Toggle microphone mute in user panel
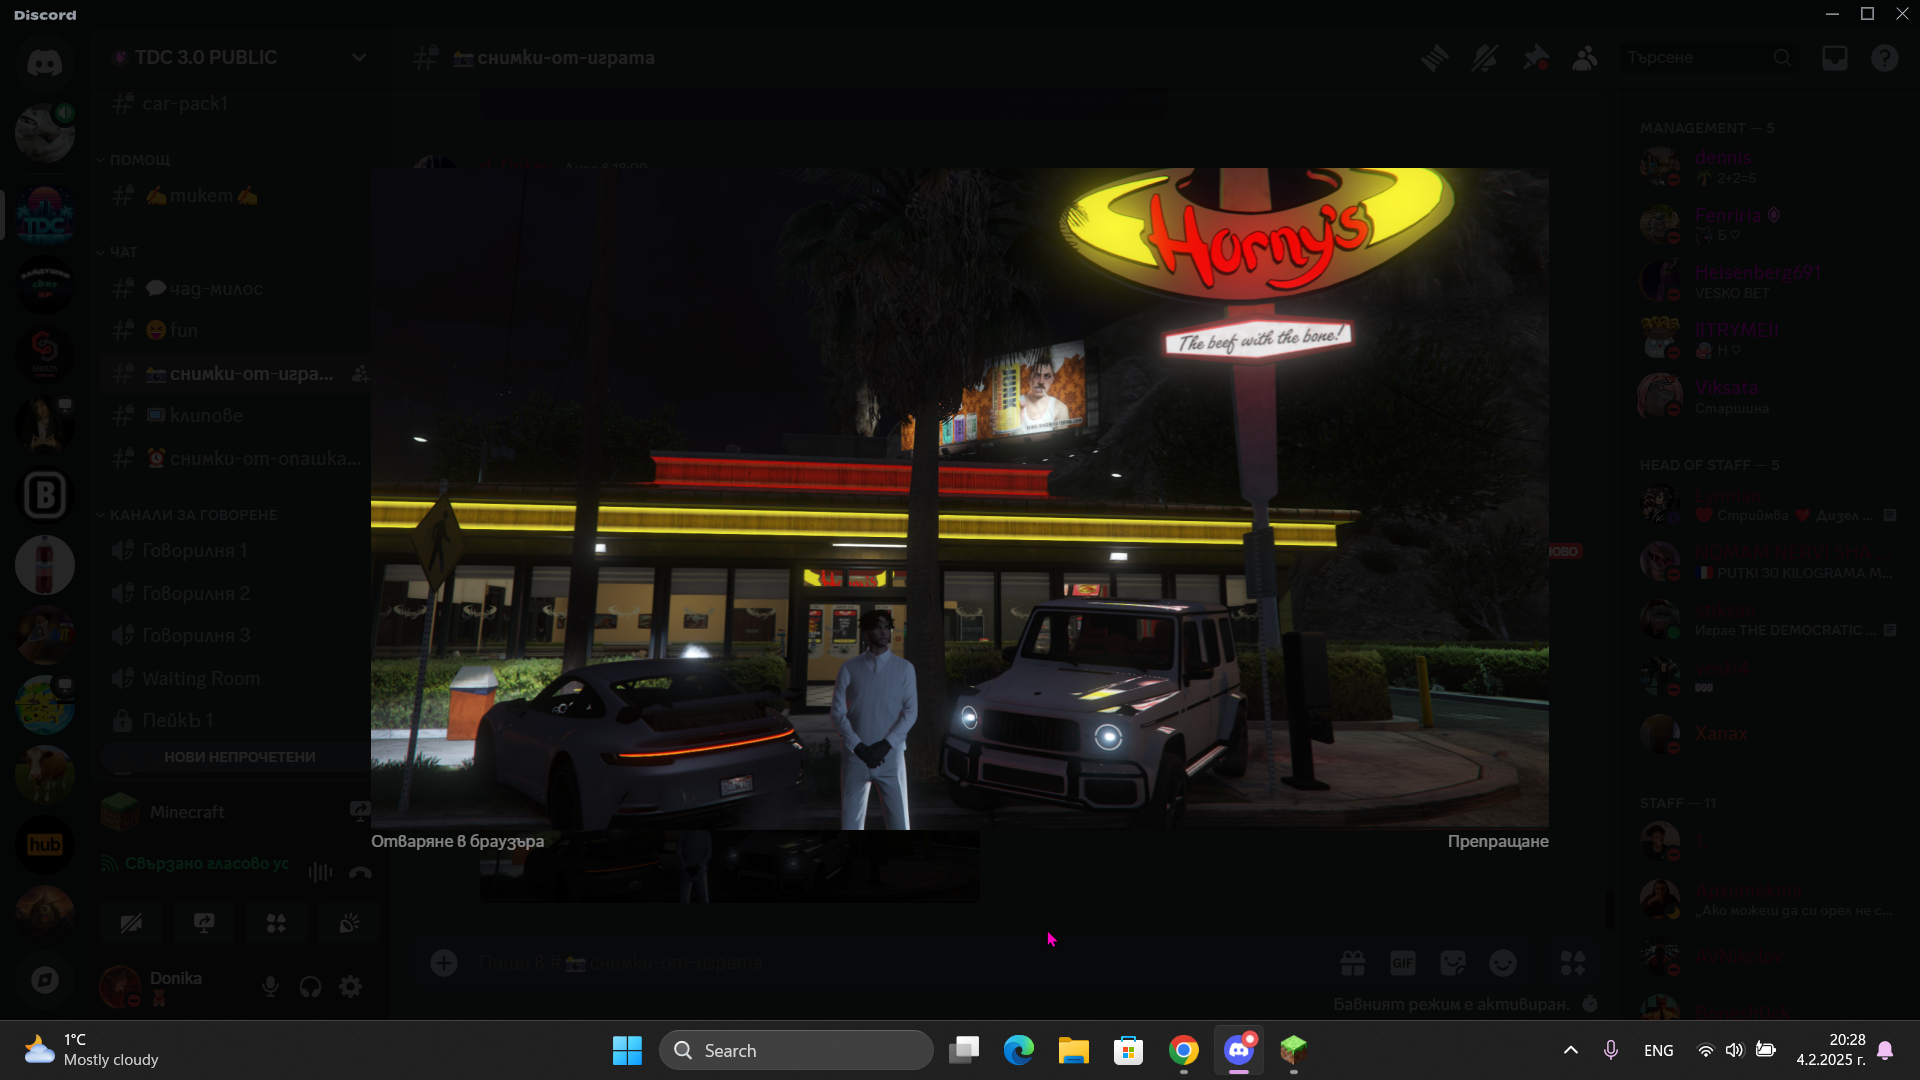This screenshot has width=1920, height=1080. point(270,987)
